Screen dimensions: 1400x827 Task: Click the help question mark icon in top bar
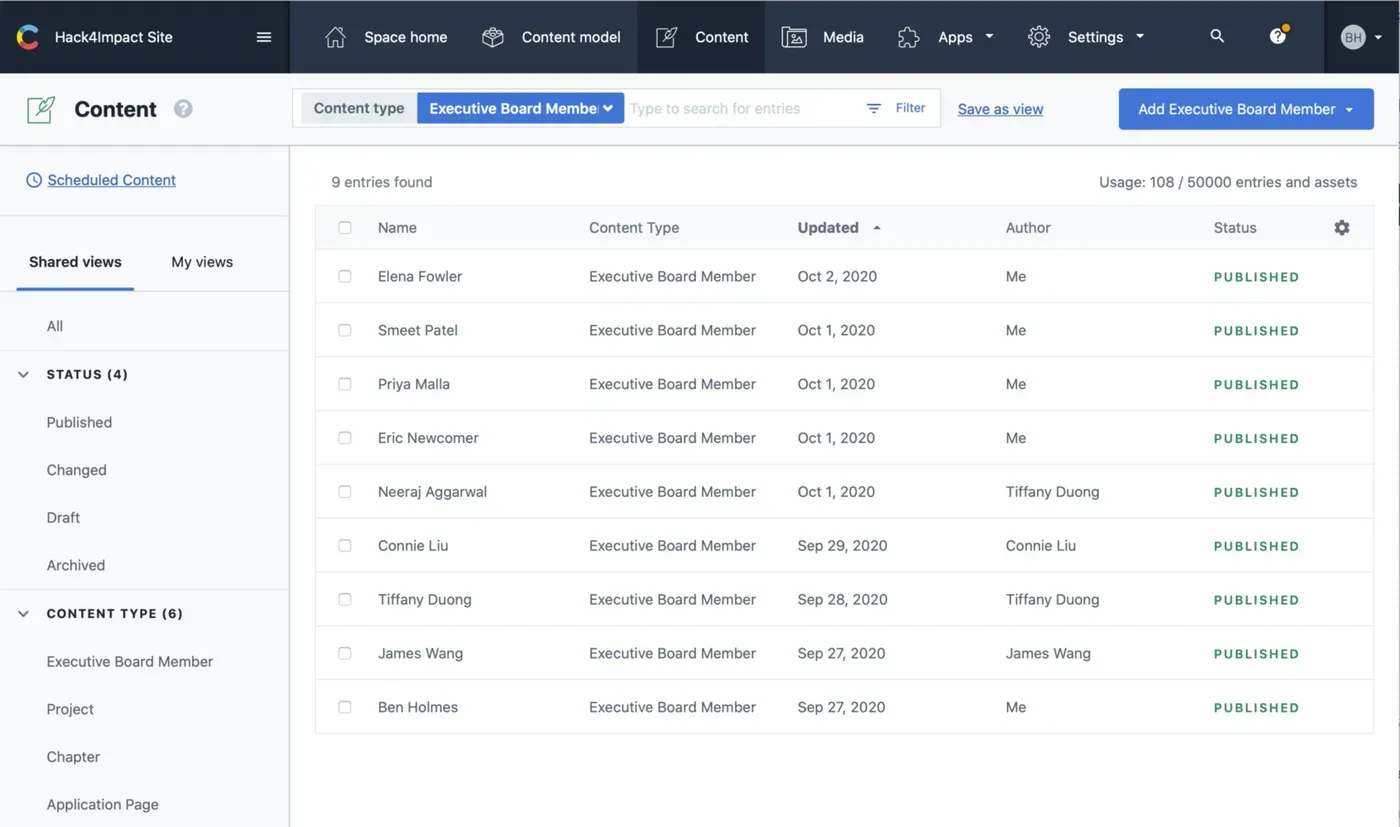[x=1278, y=36]
